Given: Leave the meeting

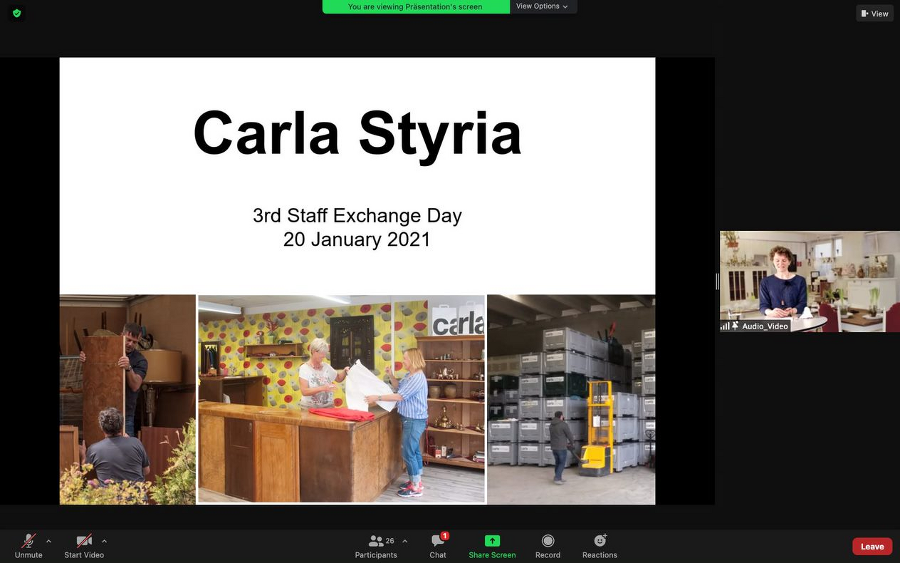Looking at the screenshot, I should (872, 546).
